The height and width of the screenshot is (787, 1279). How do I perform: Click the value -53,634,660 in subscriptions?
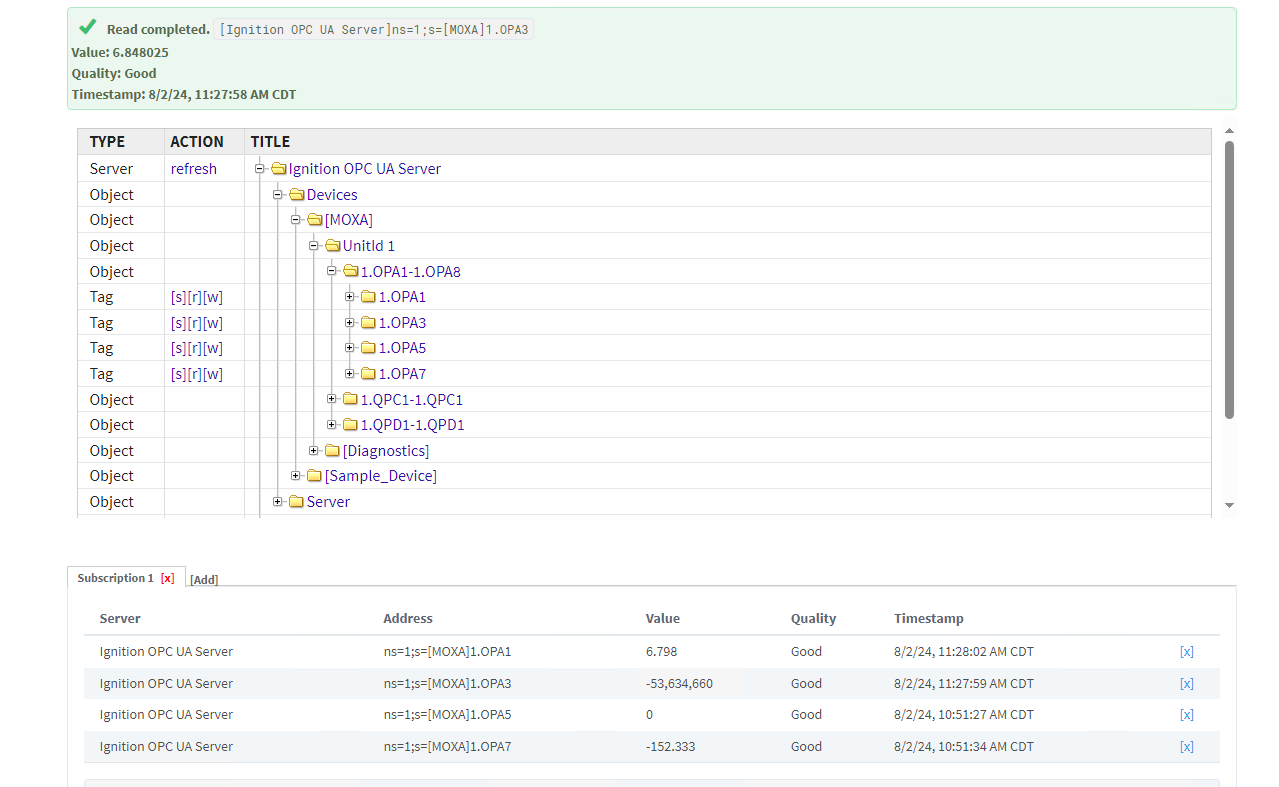tap(680, 684)
